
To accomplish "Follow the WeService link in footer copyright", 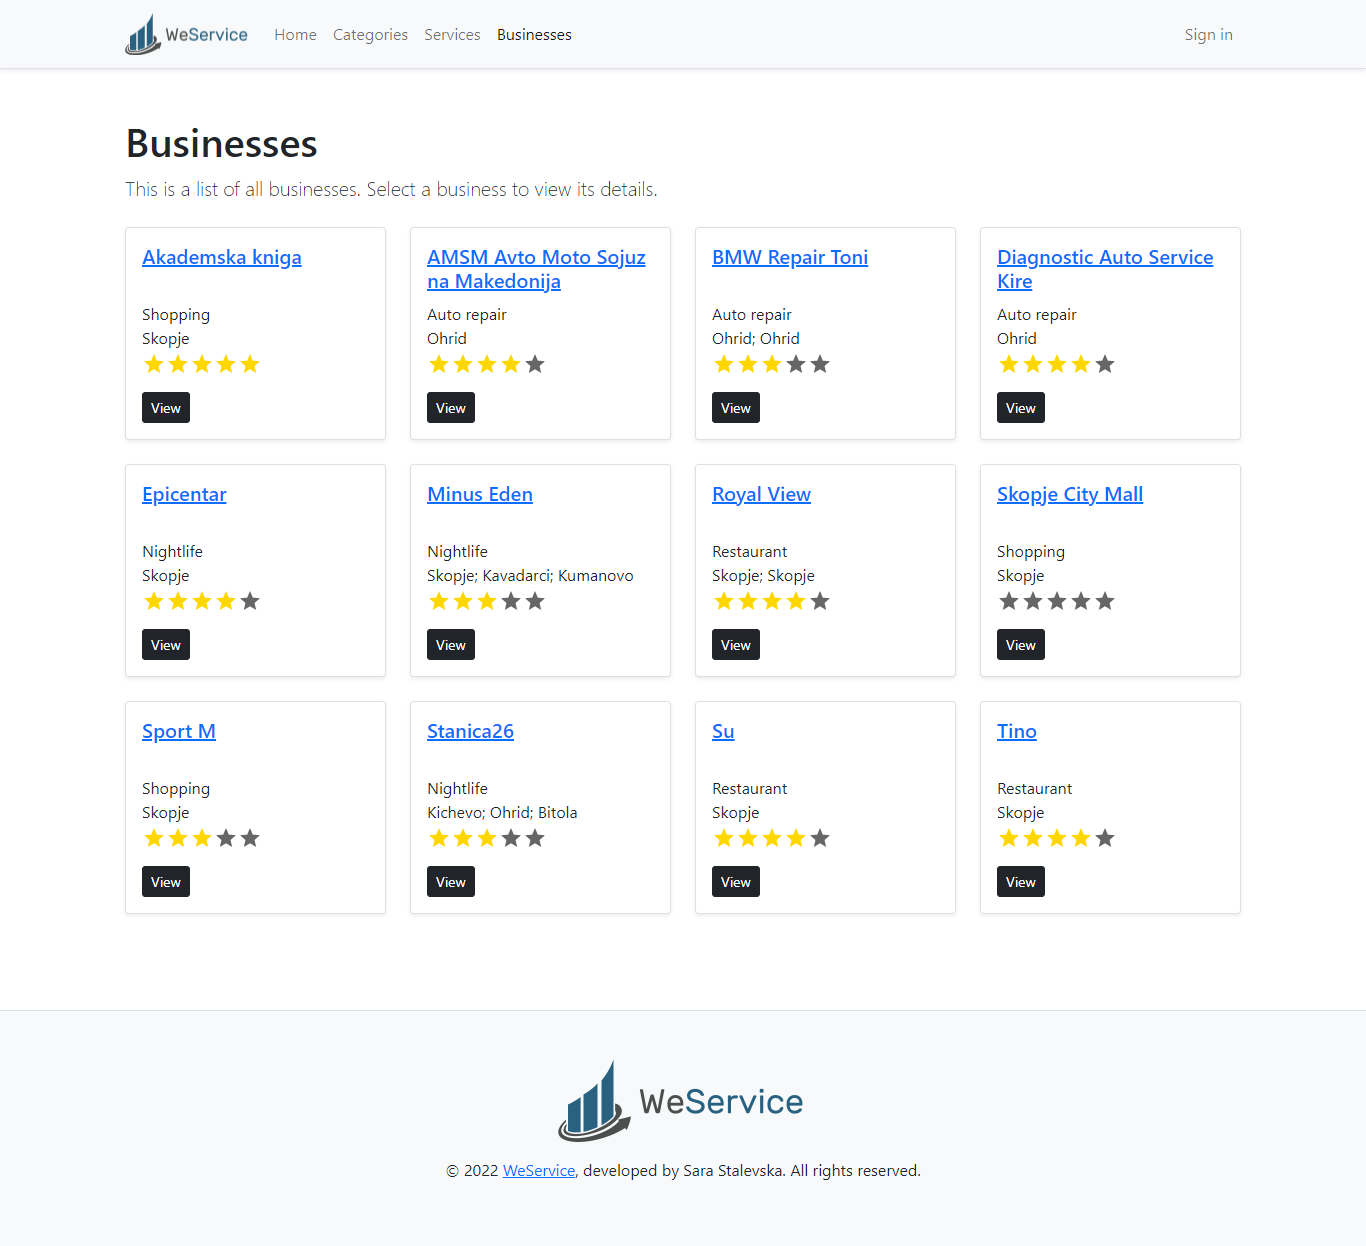I will 538,1170.
